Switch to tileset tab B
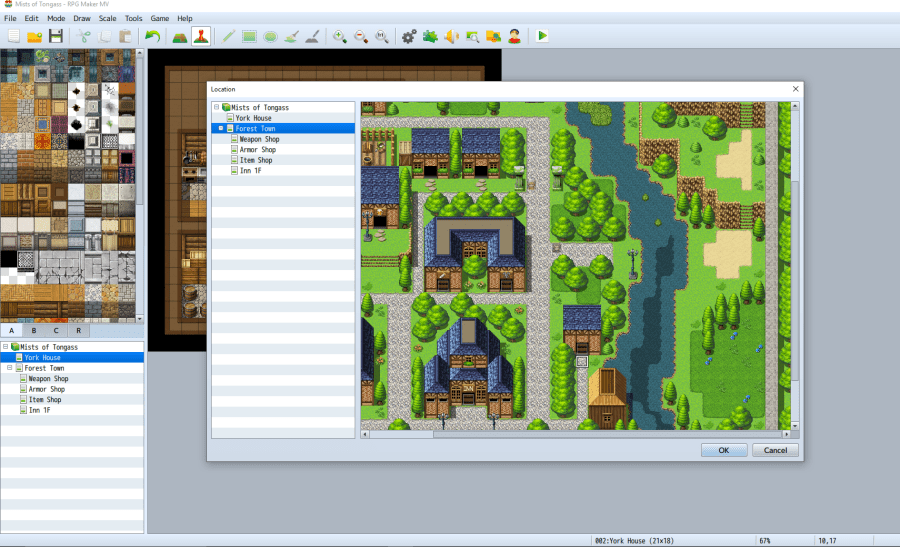Viewport: 900px width, 547px height. tap(33, 330)
